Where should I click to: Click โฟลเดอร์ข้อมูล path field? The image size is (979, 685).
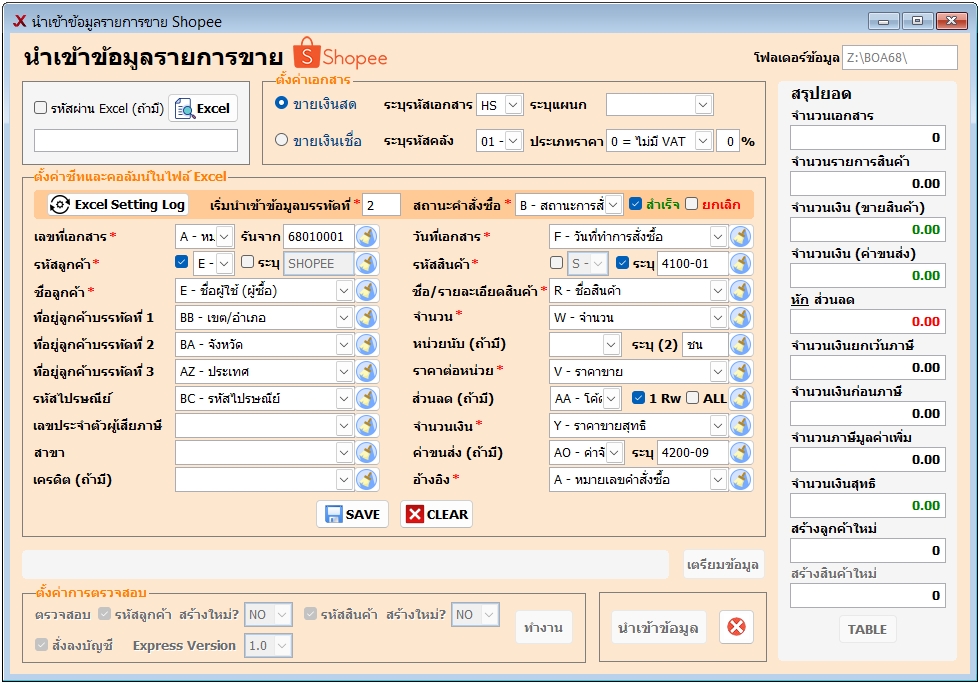899,57
